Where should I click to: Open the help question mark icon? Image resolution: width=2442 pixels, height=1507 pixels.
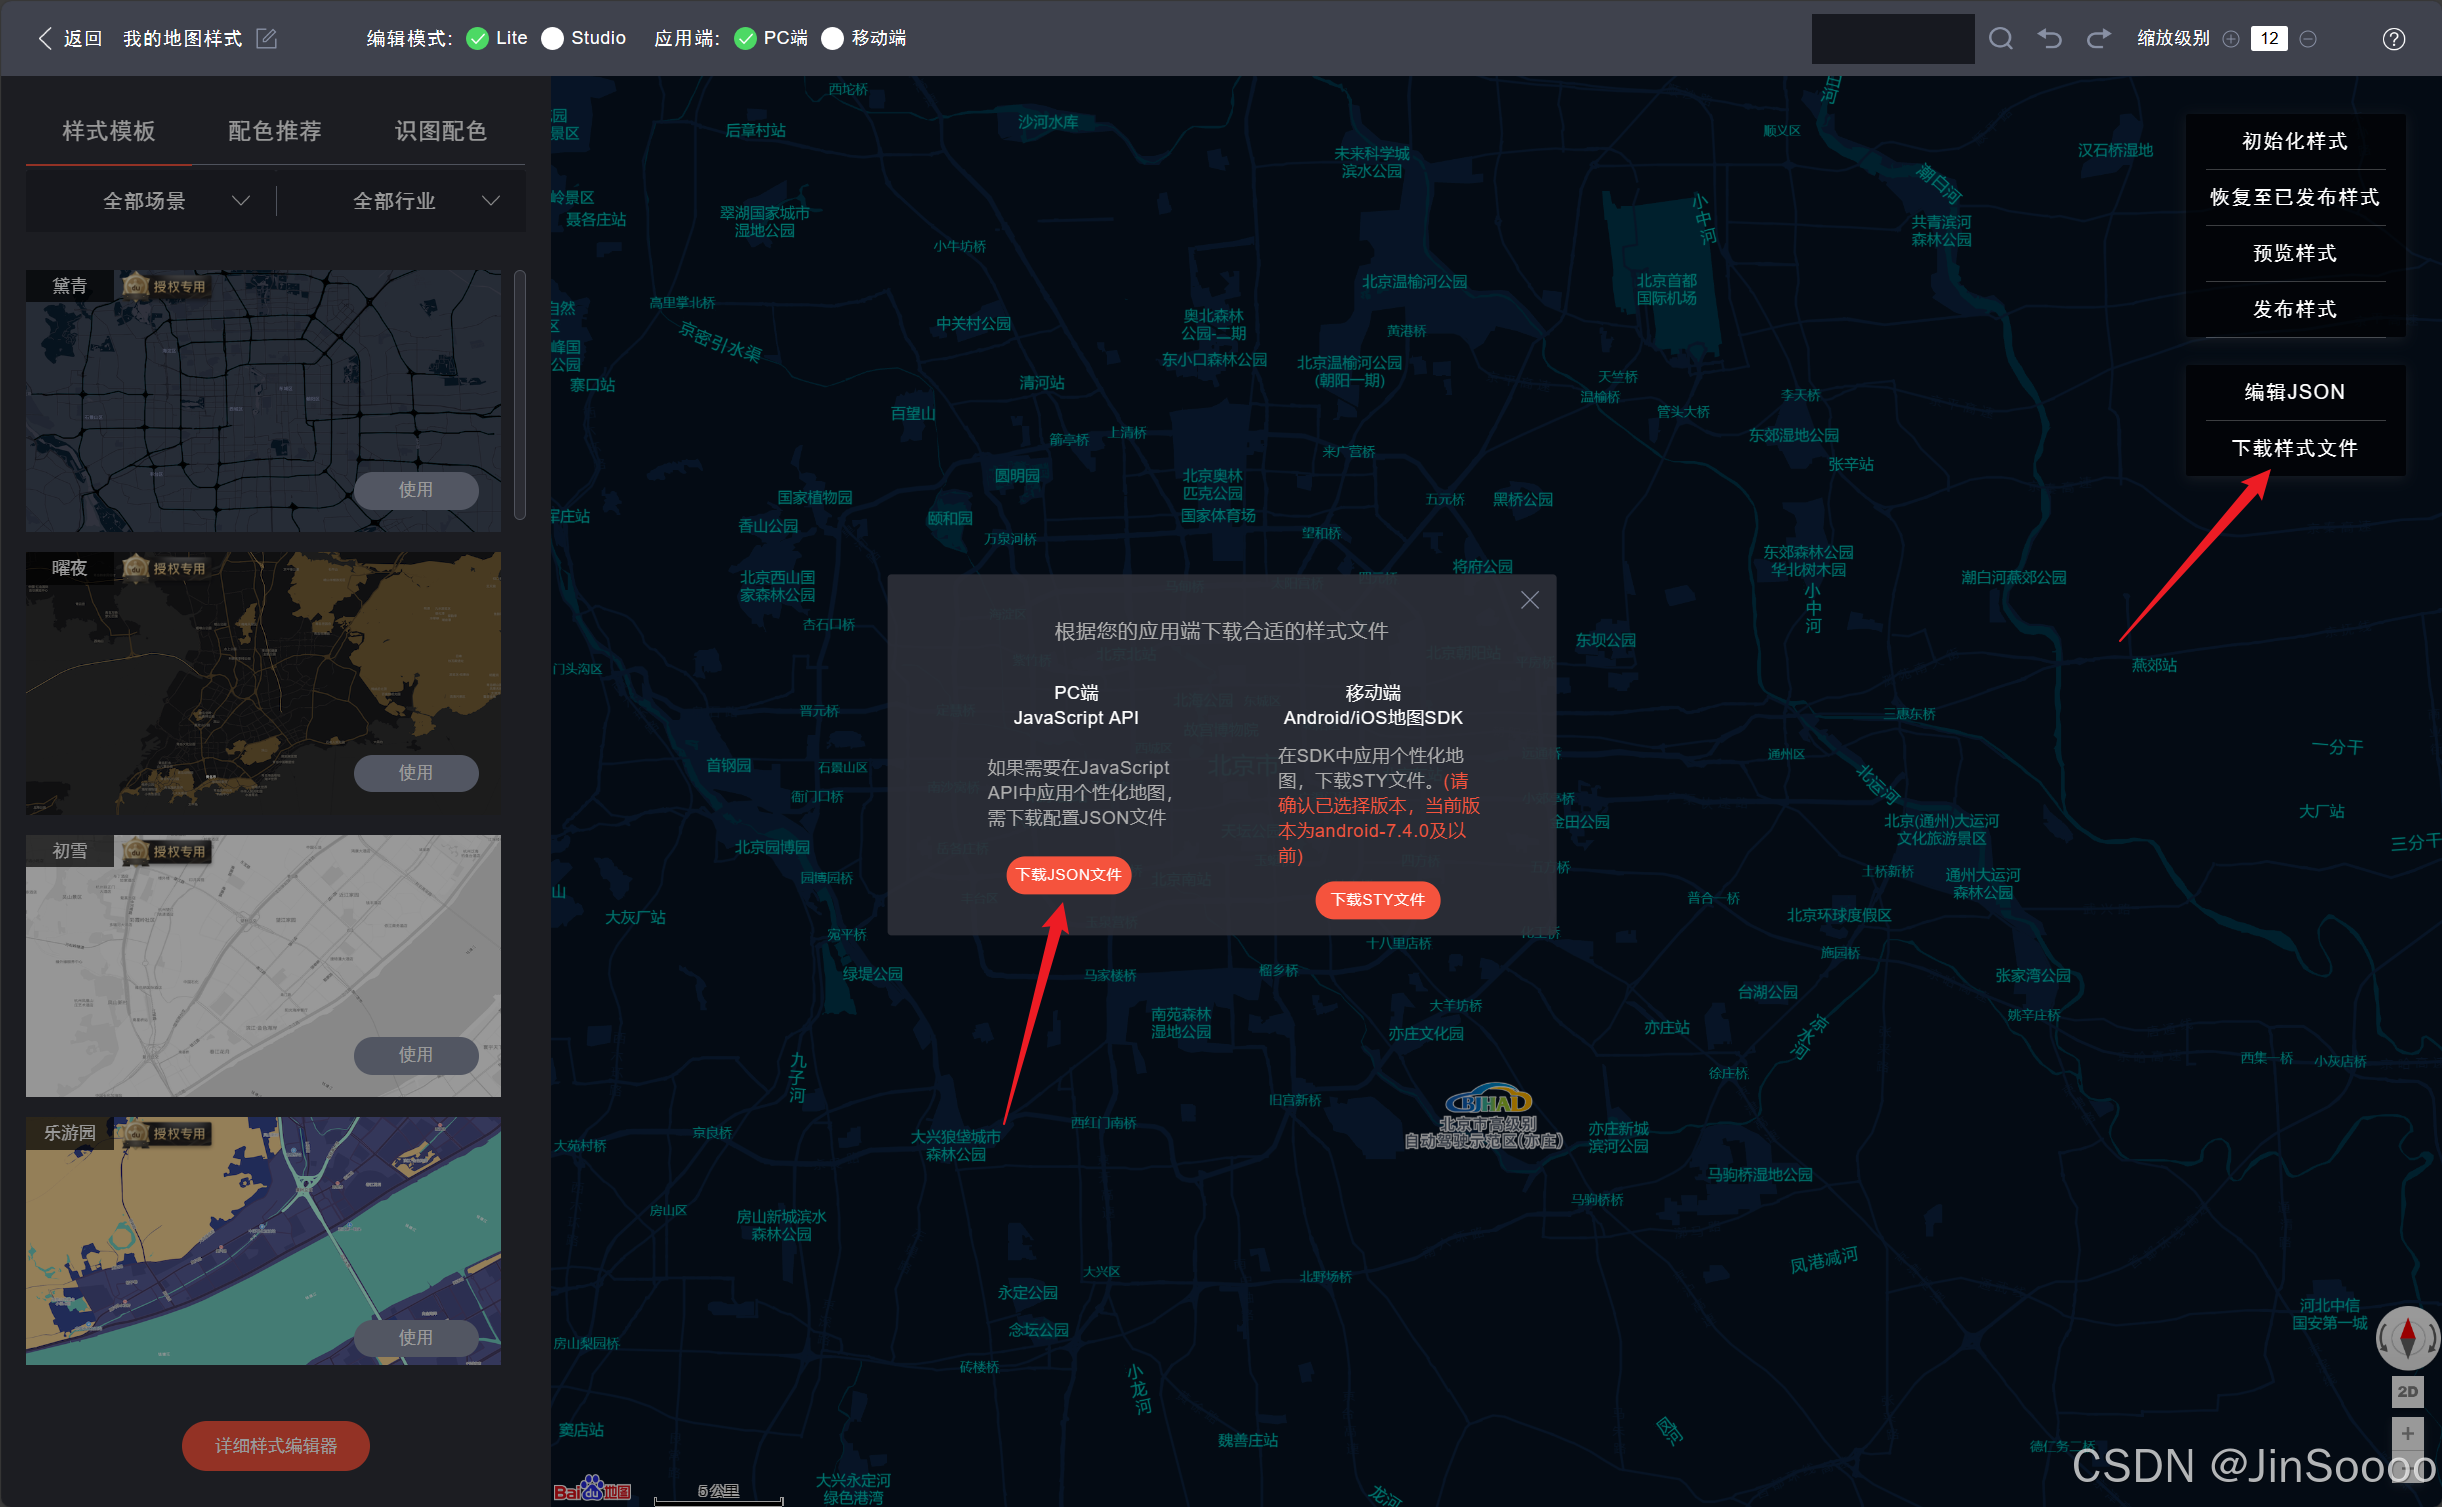coord(2394,38)
